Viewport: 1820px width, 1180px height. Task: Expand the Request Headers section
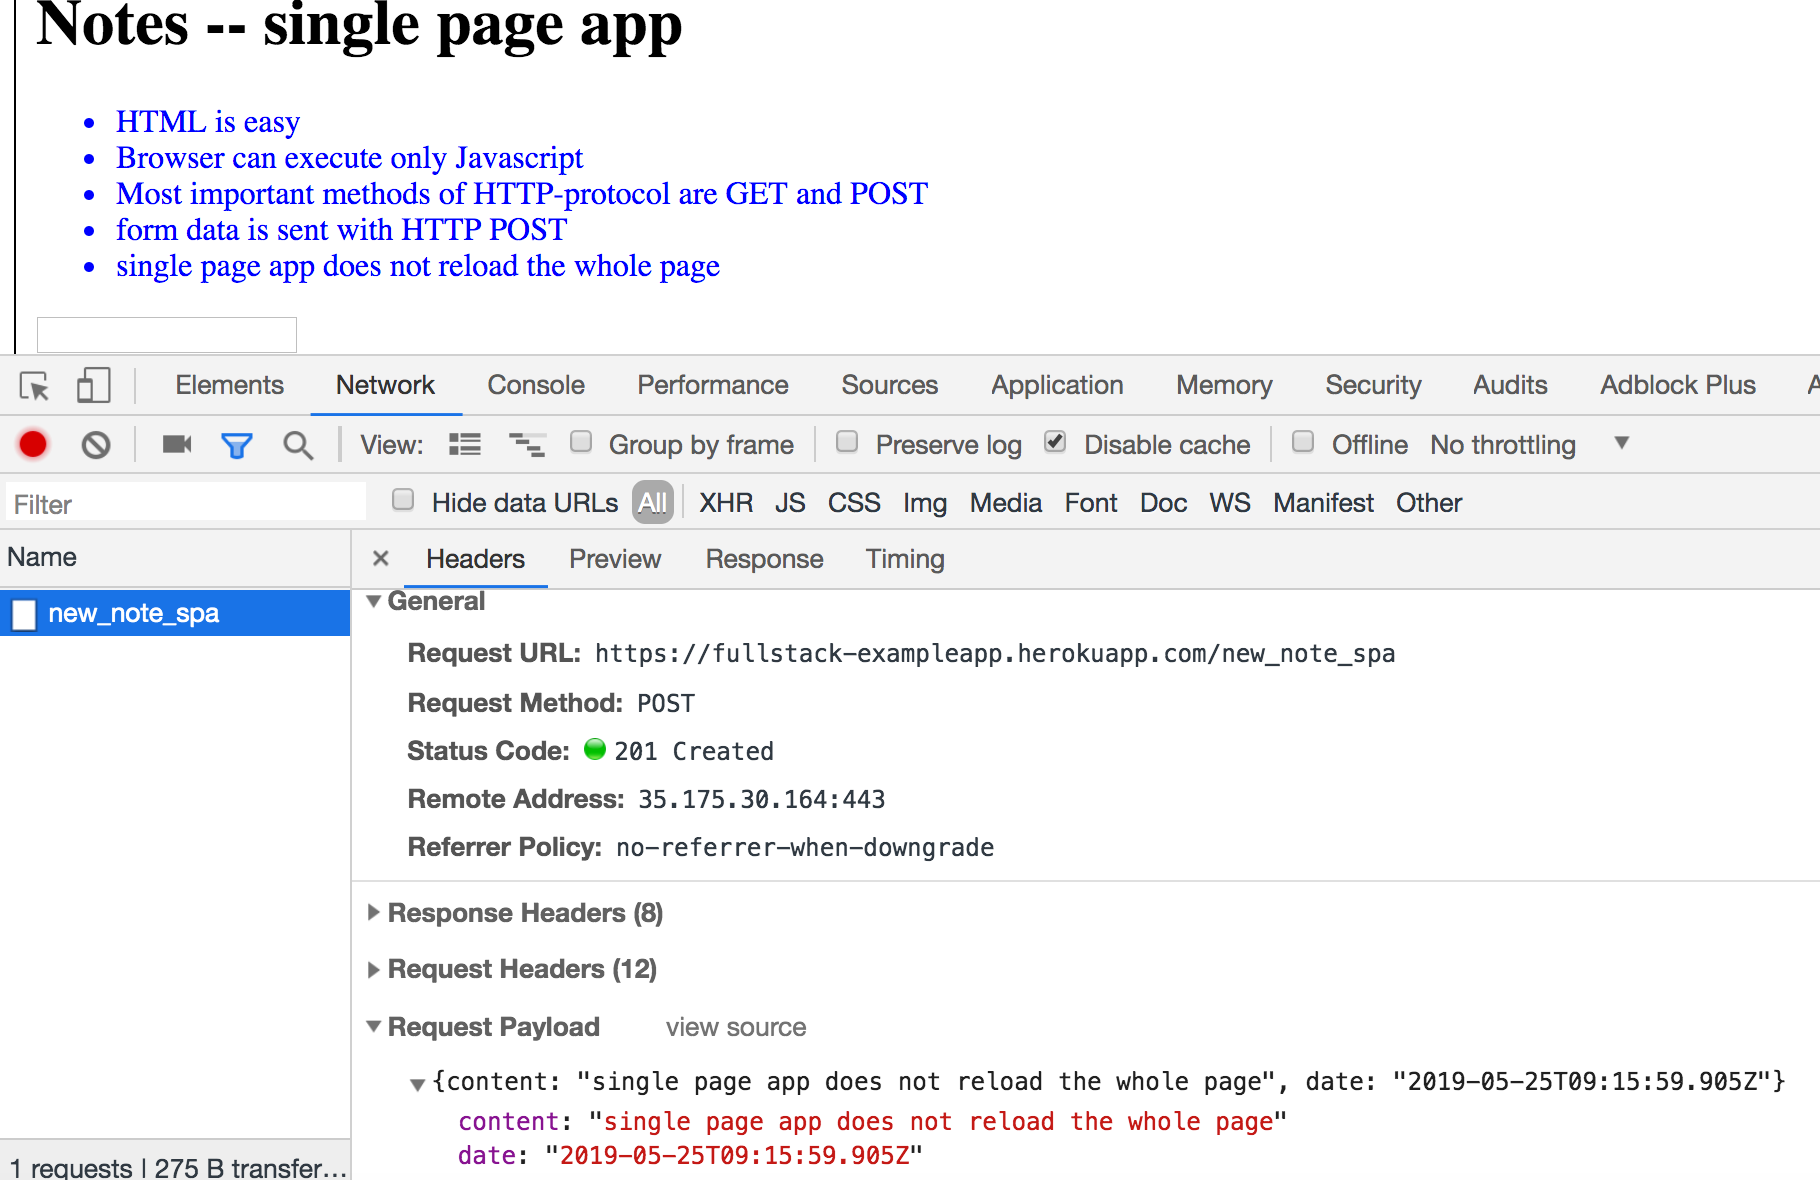[521, 969]
